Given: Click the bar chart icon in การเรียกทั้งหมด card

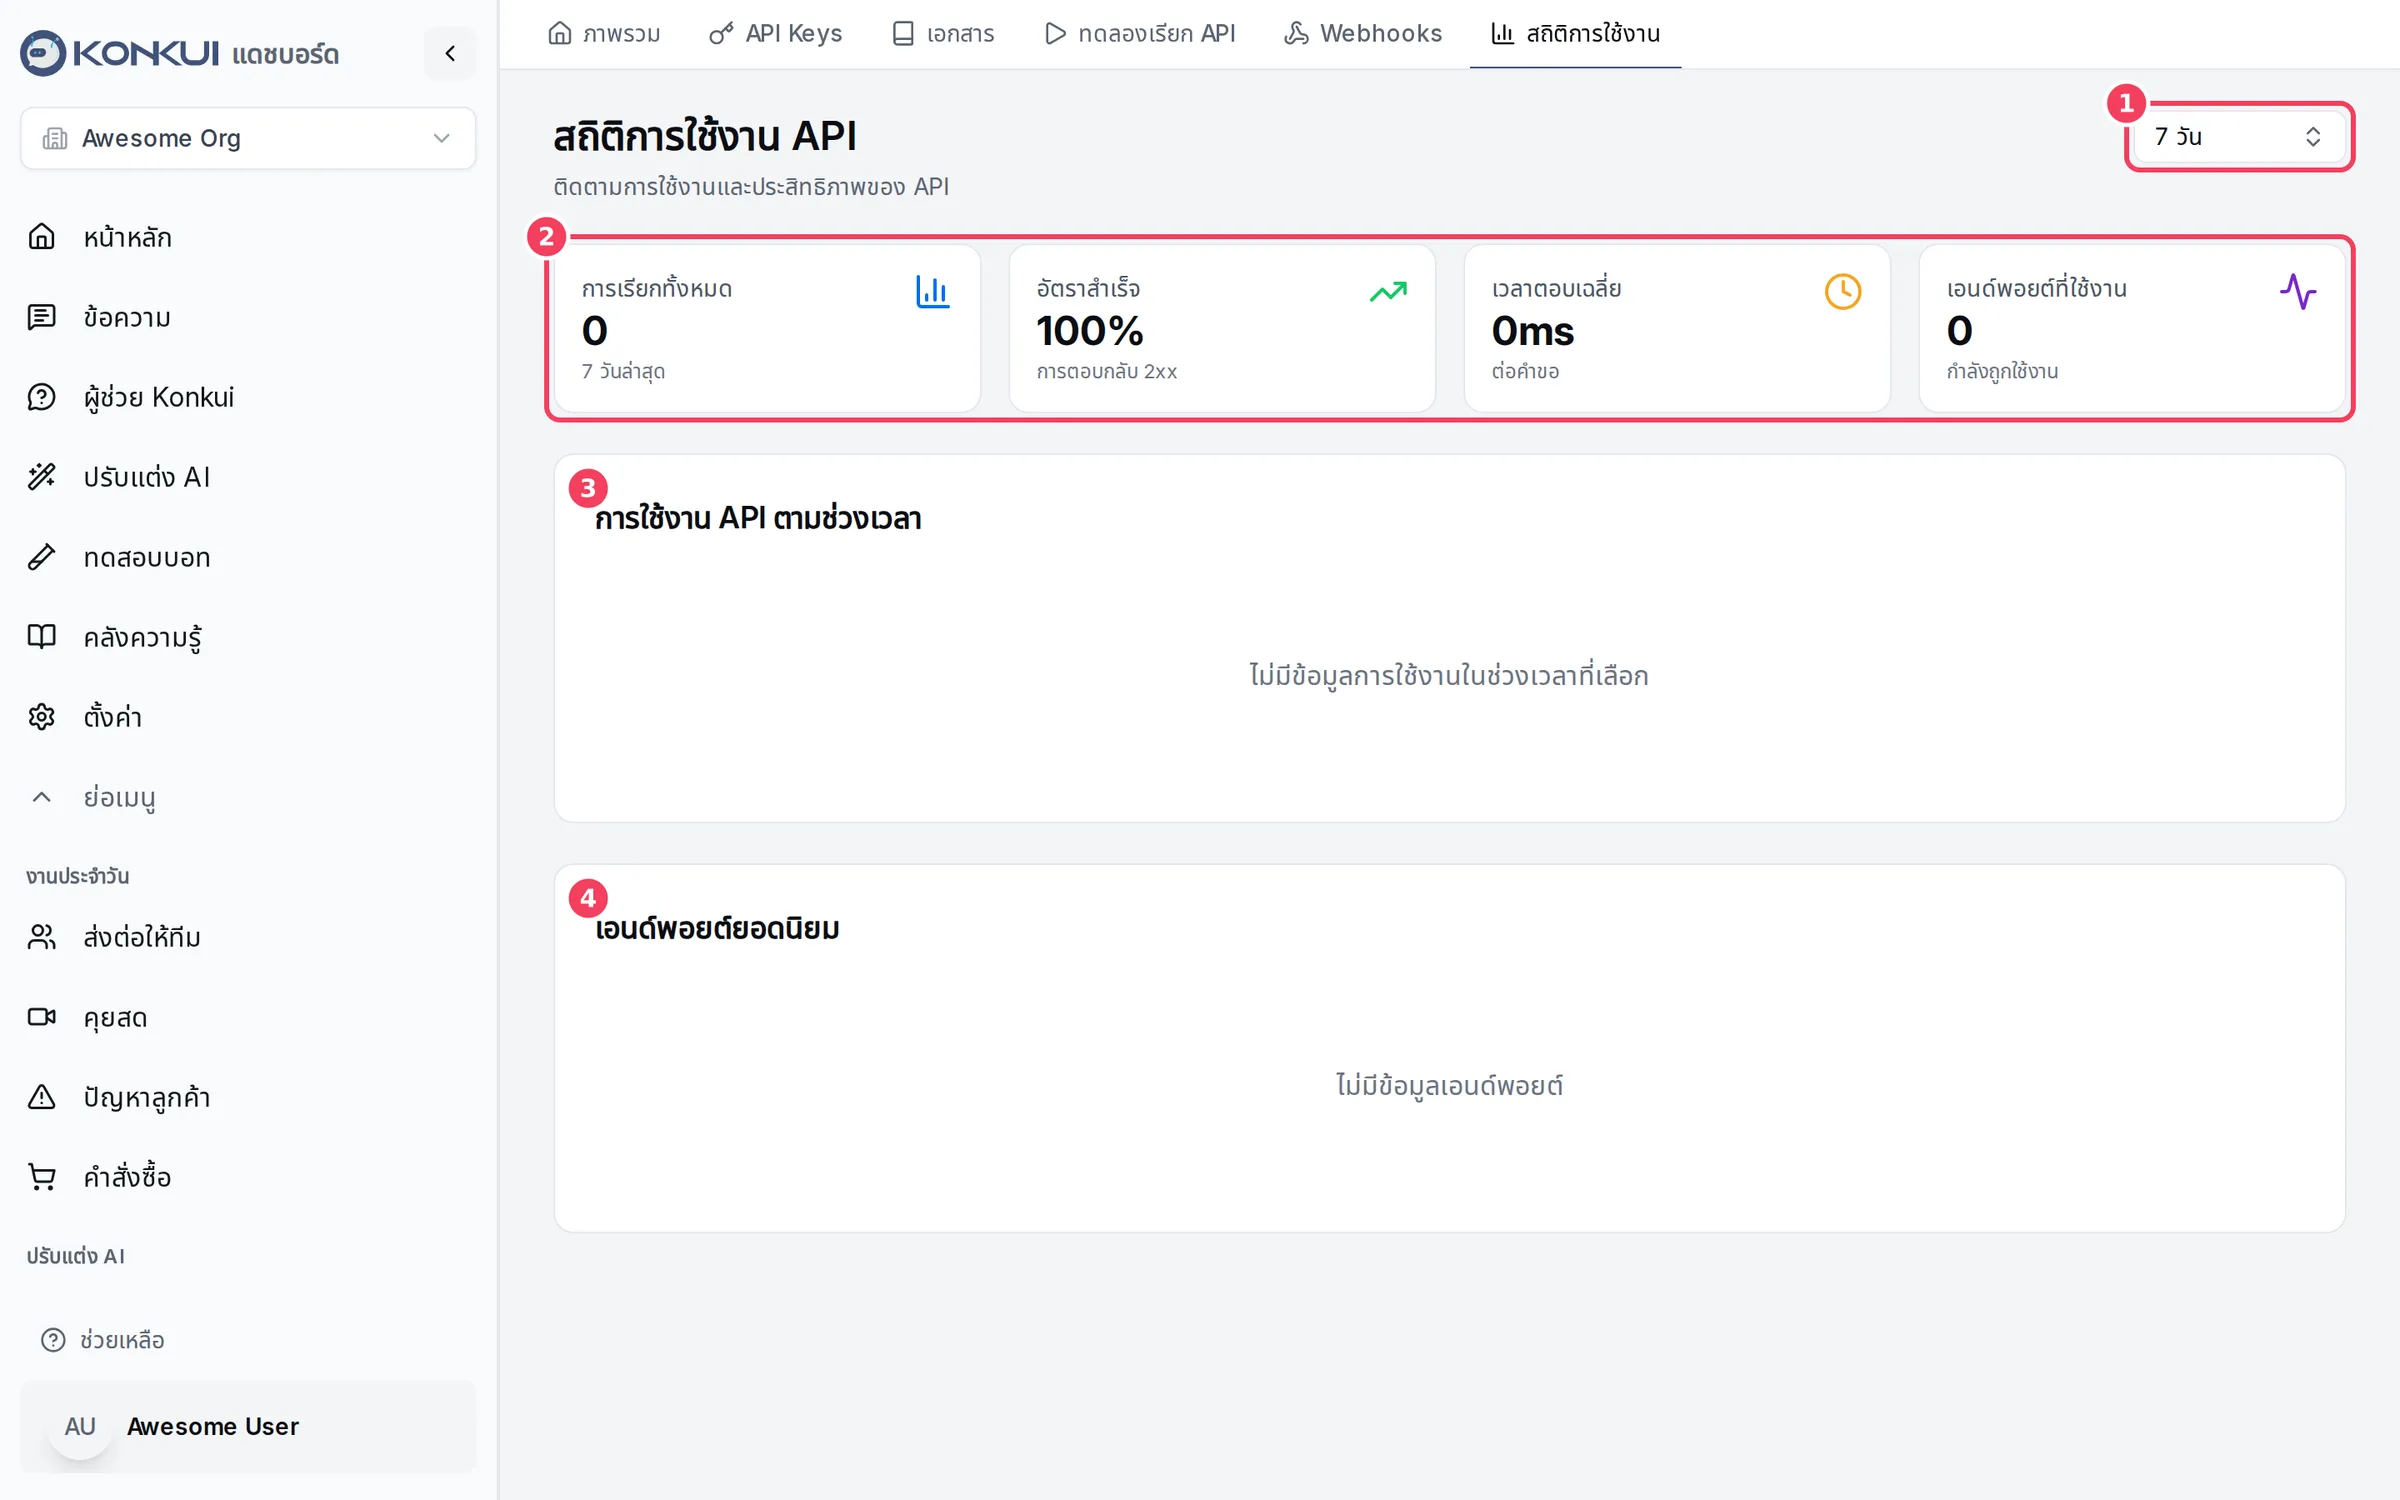Looking at the screenshot, I should click(932, 292).
